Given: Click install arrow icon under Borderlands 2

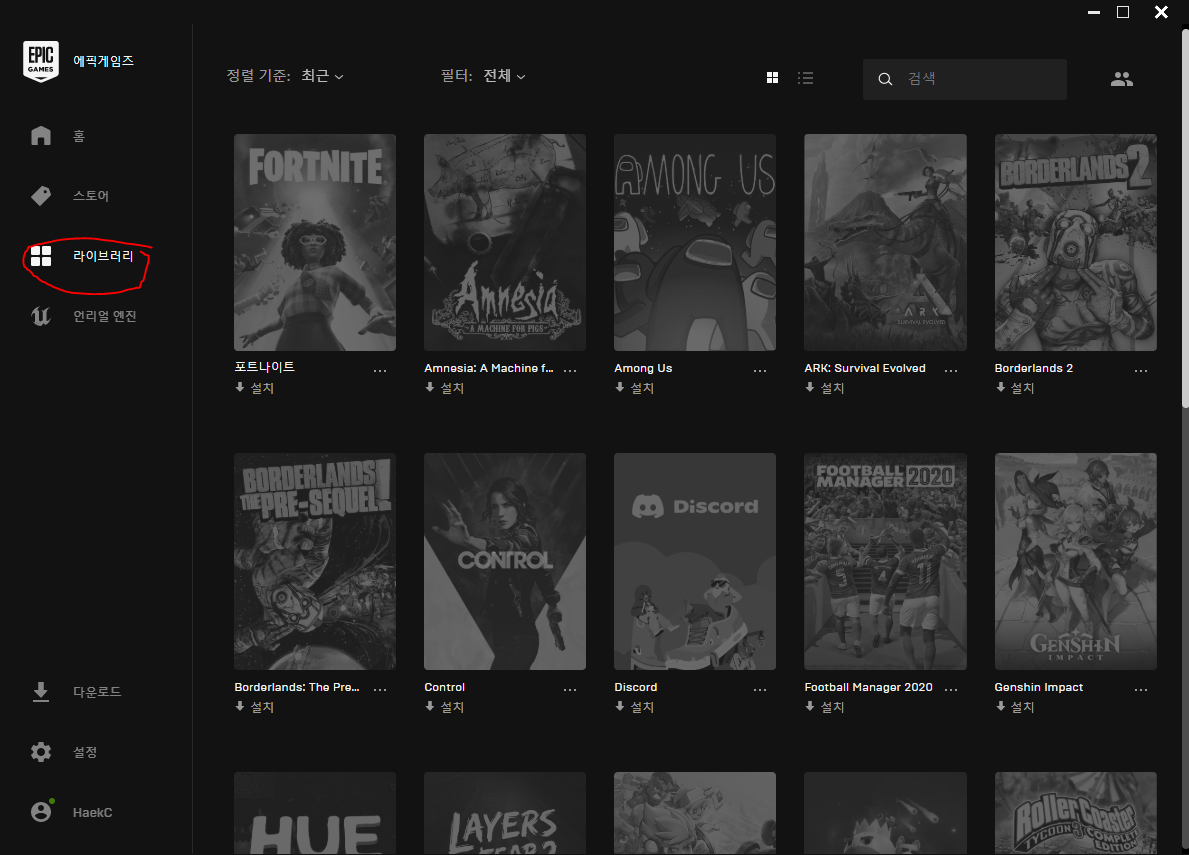Looking at the screenshot, I should pos(1000,387).
